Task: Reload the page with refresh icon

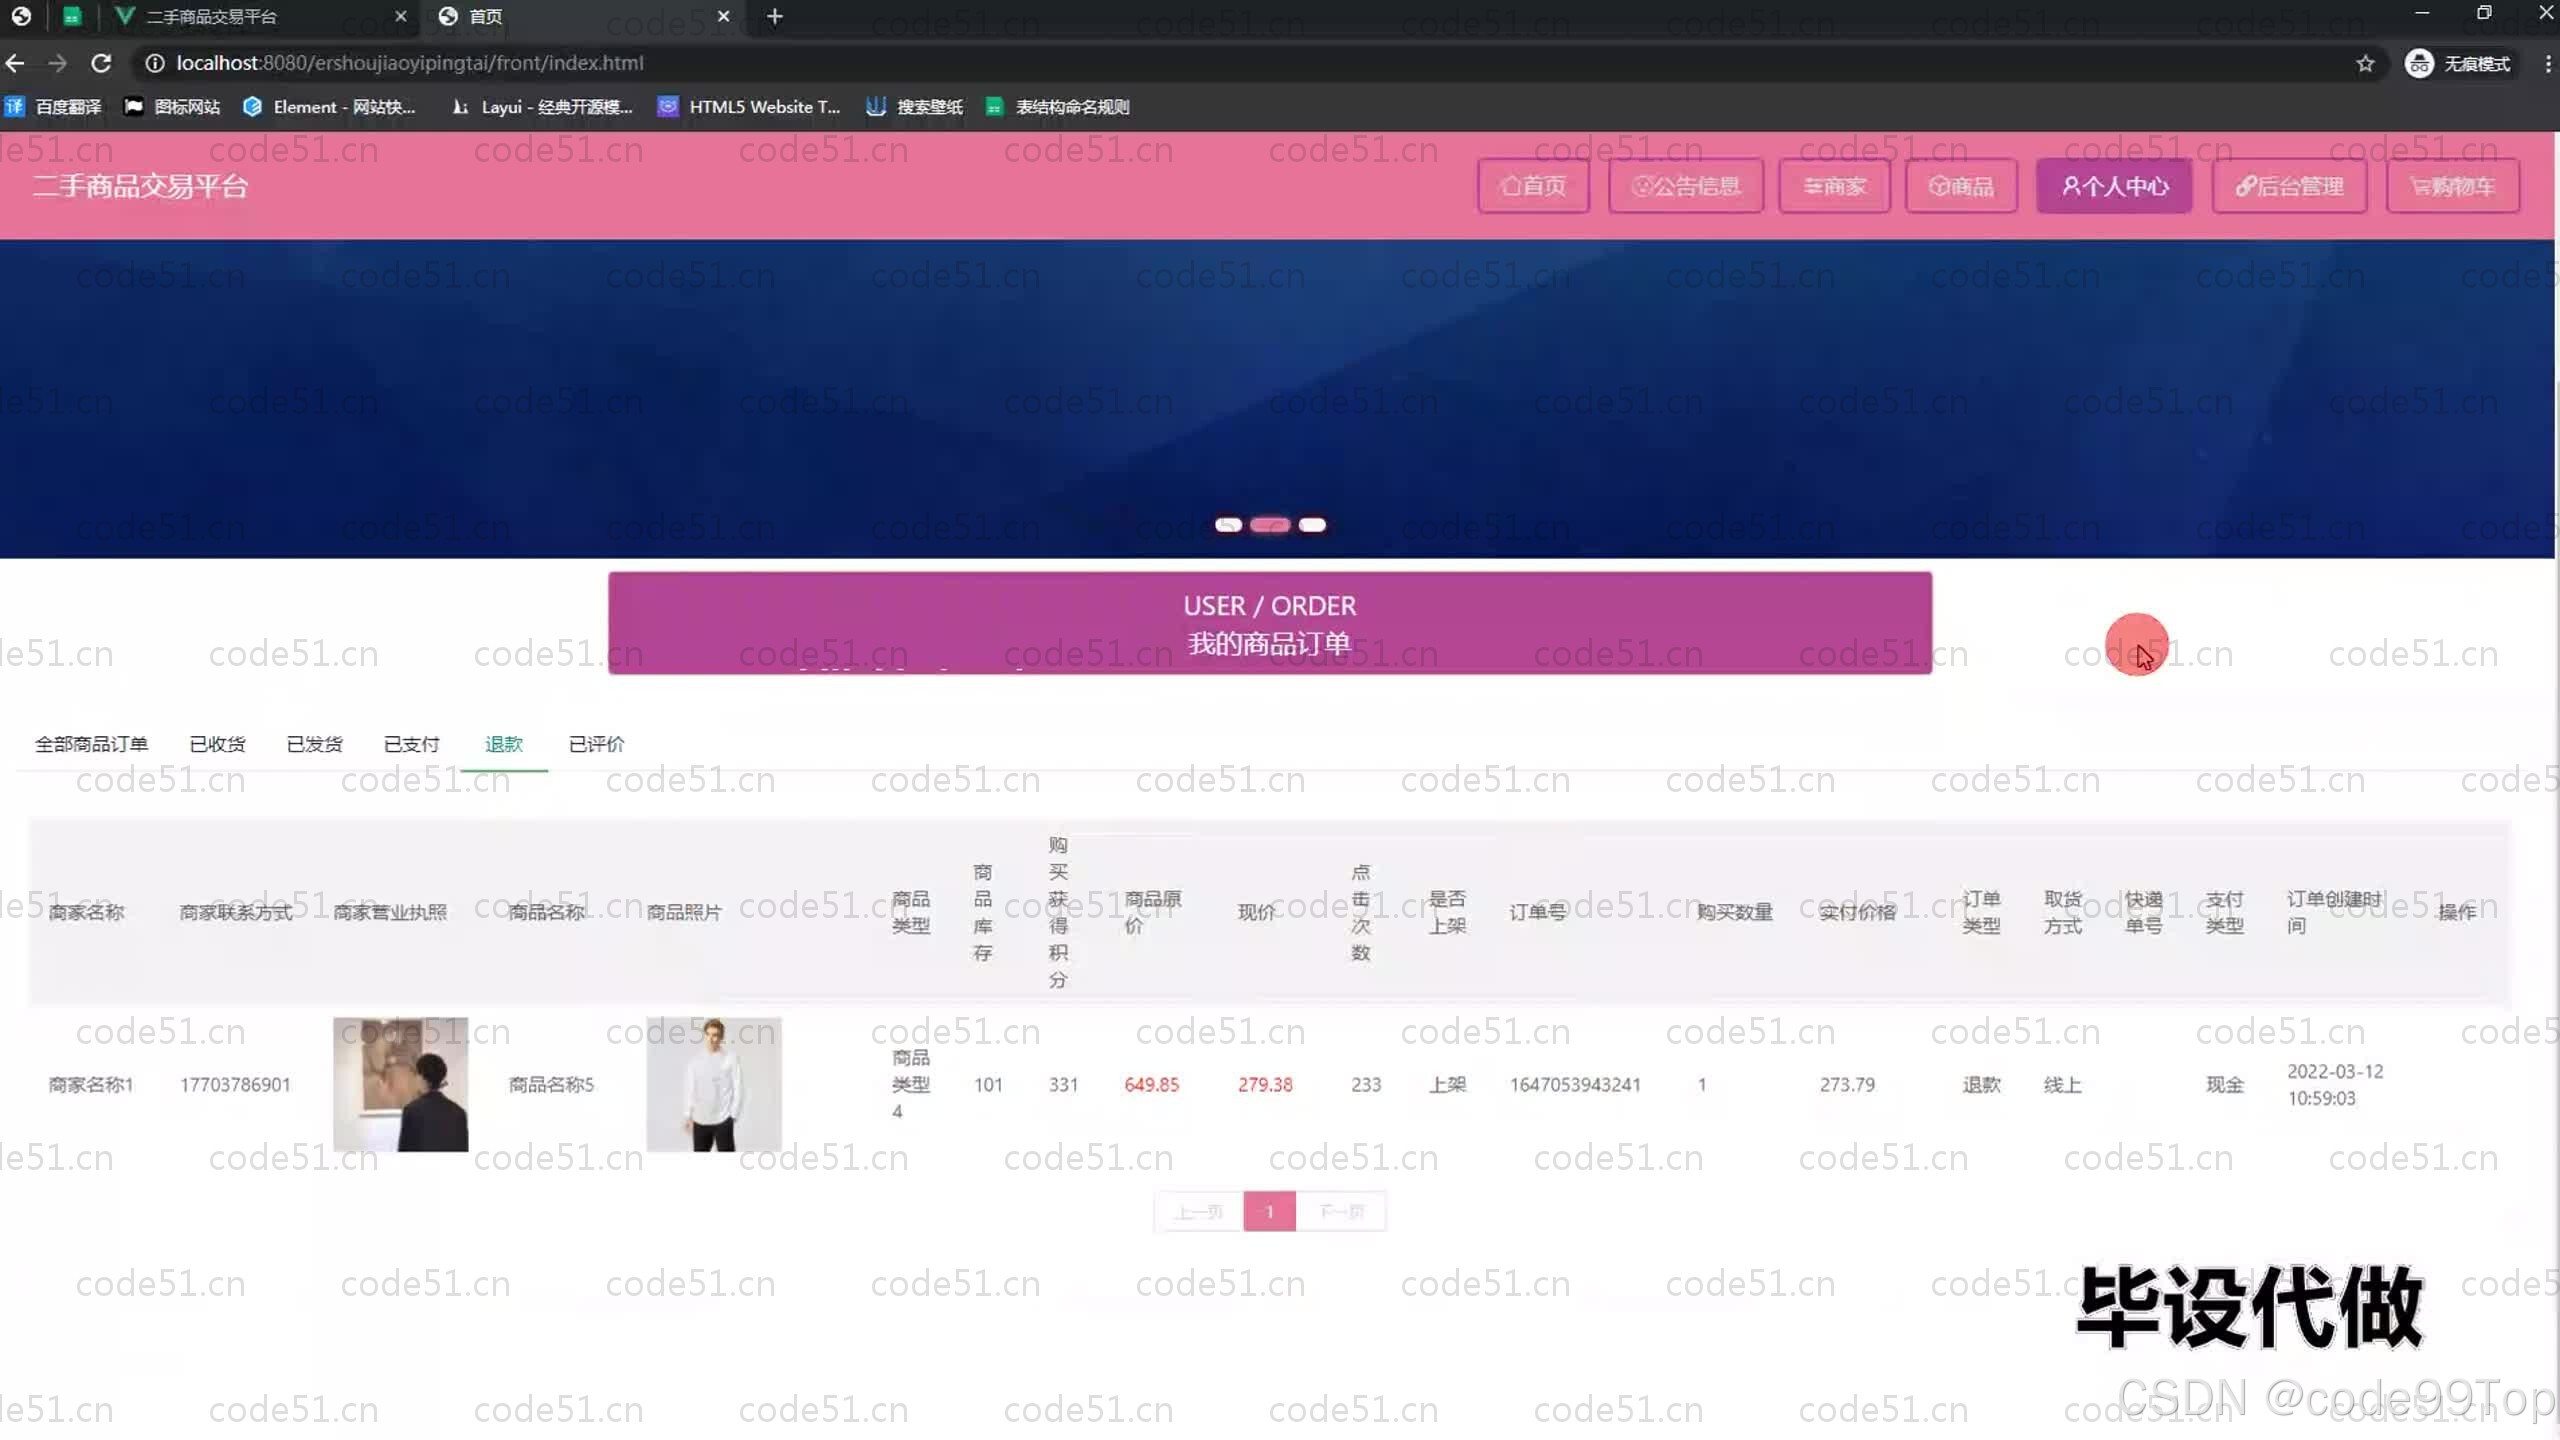Action: pos(101,62)
